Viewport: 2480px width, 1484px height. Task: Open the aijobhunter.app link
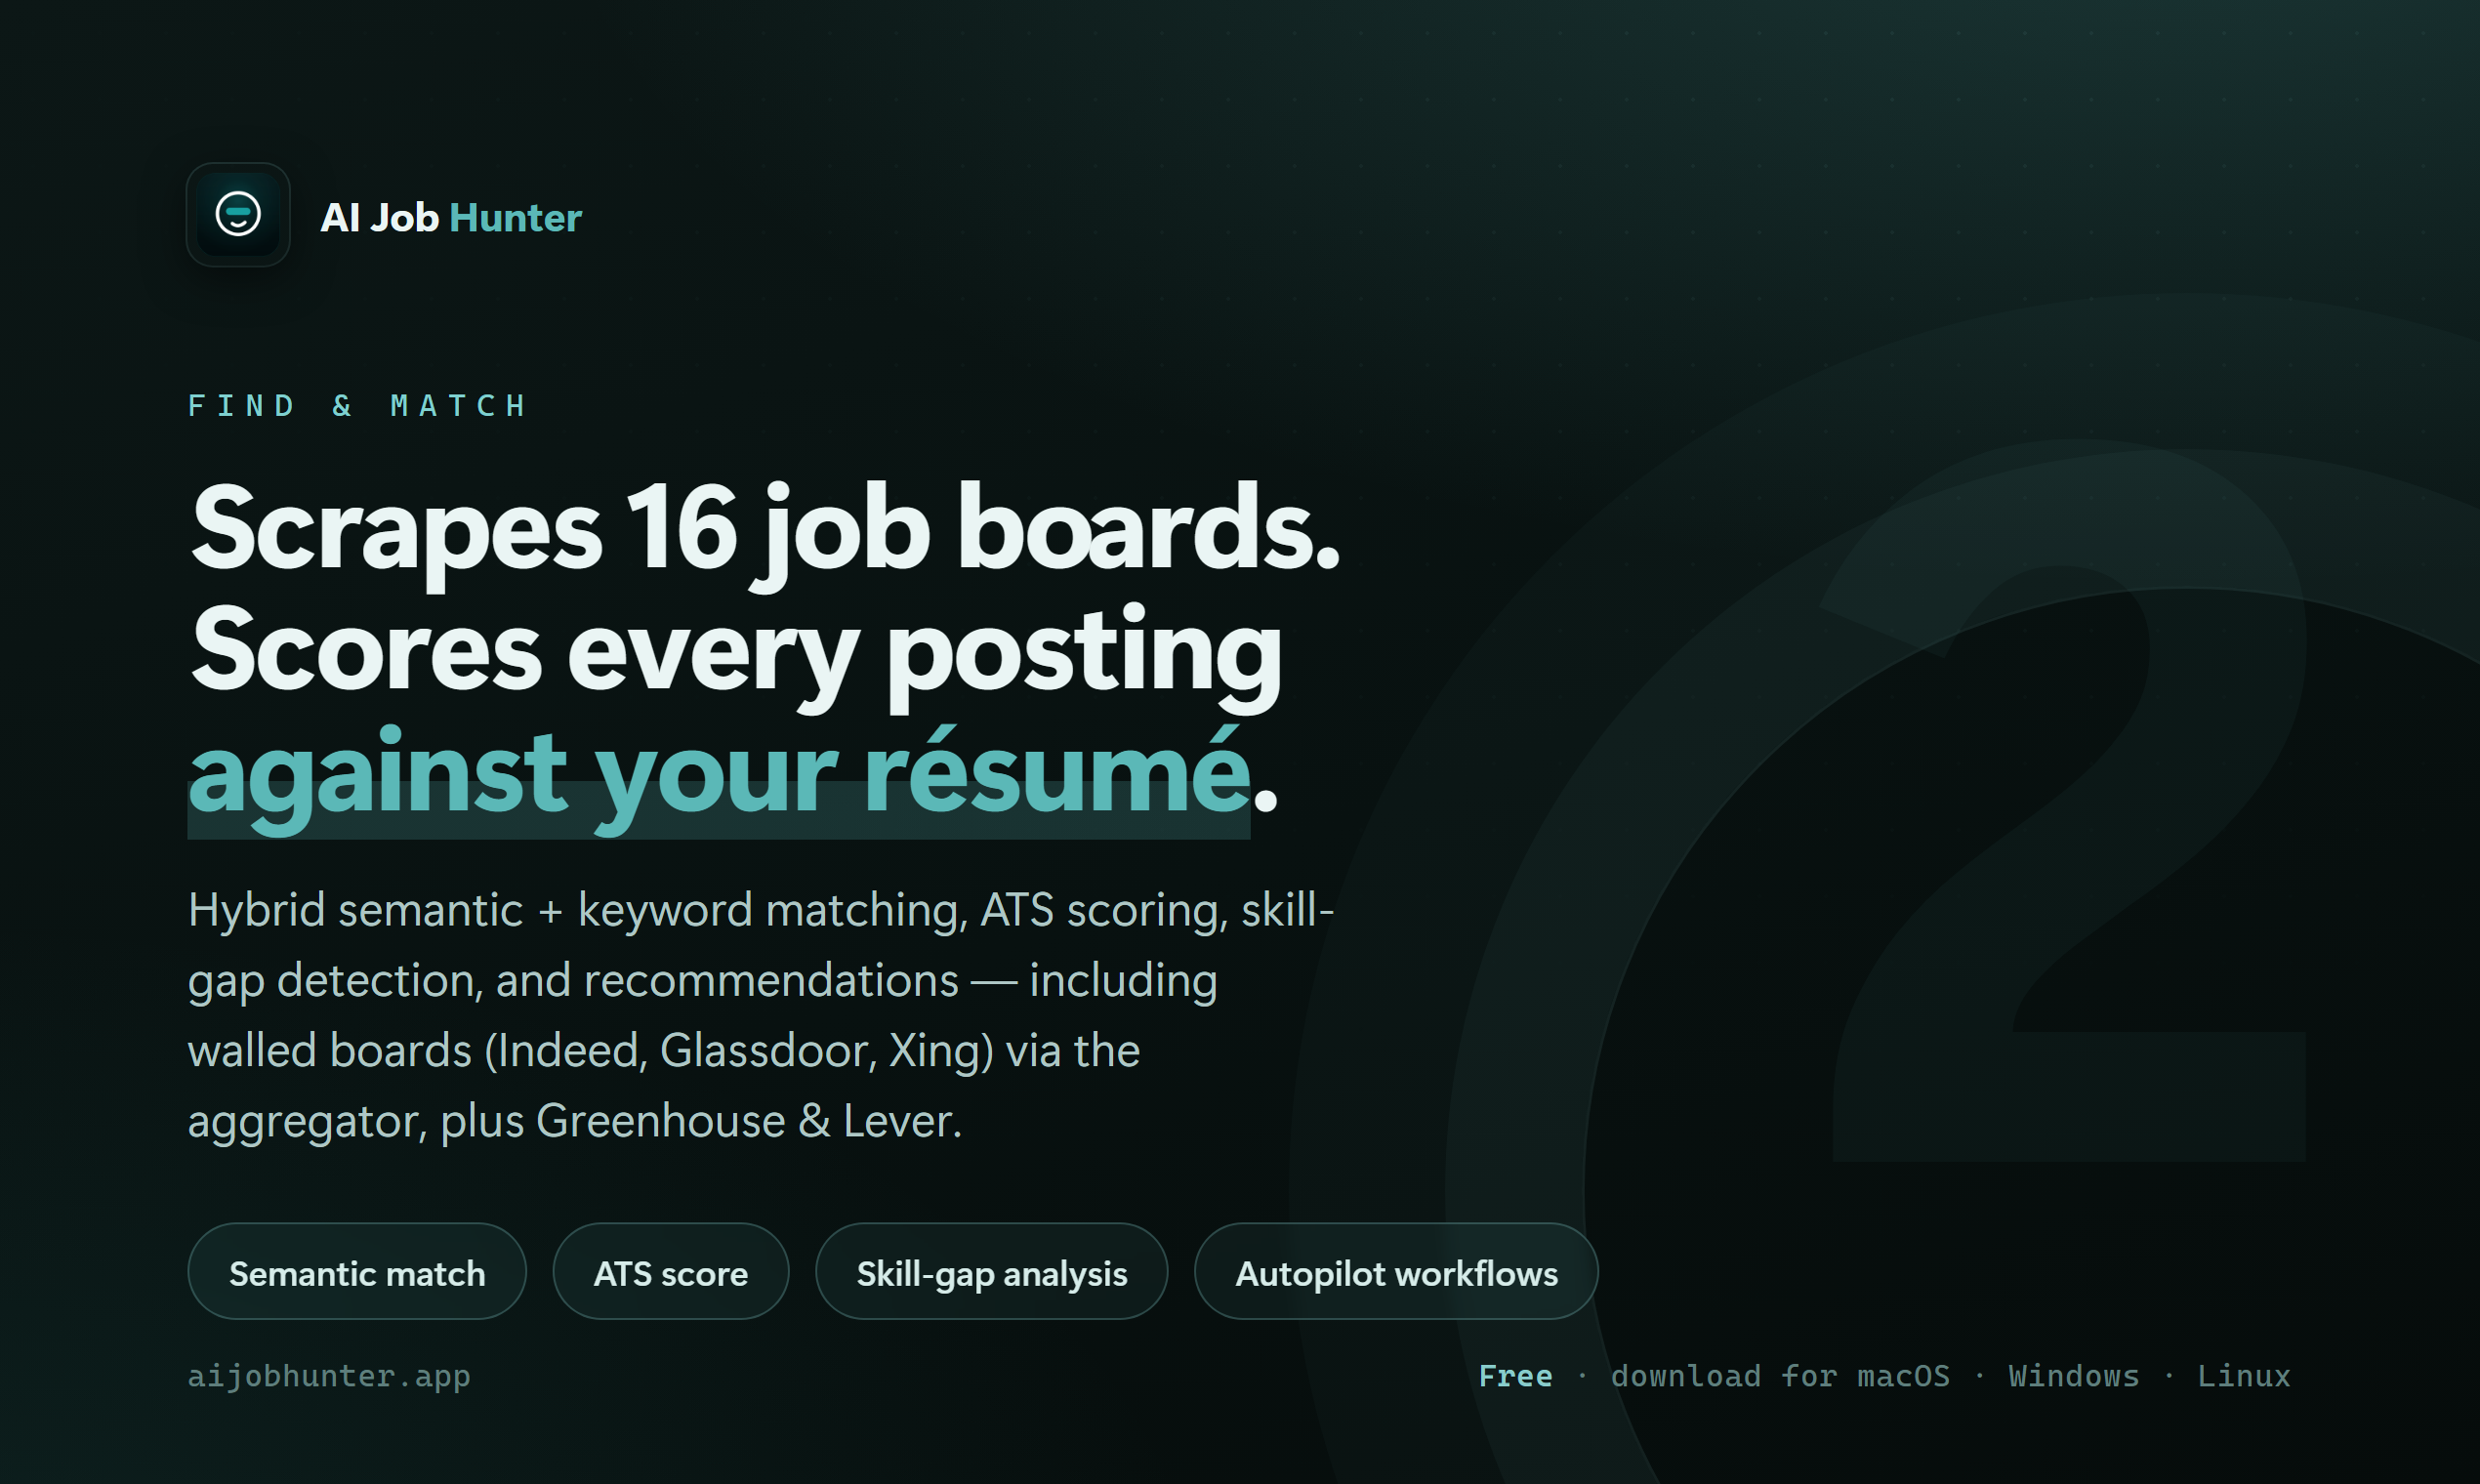[x=329, y=1376]
